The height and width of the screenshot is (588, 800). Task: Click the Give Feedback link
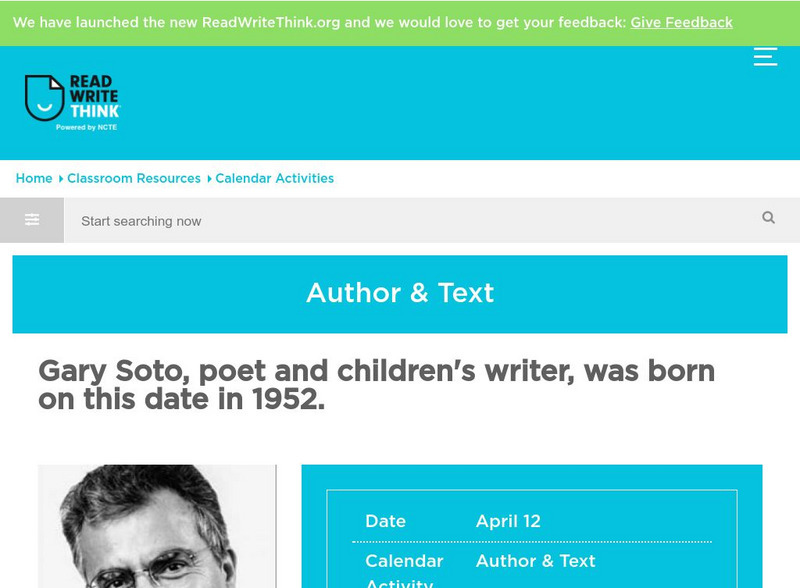coord(681,22)
